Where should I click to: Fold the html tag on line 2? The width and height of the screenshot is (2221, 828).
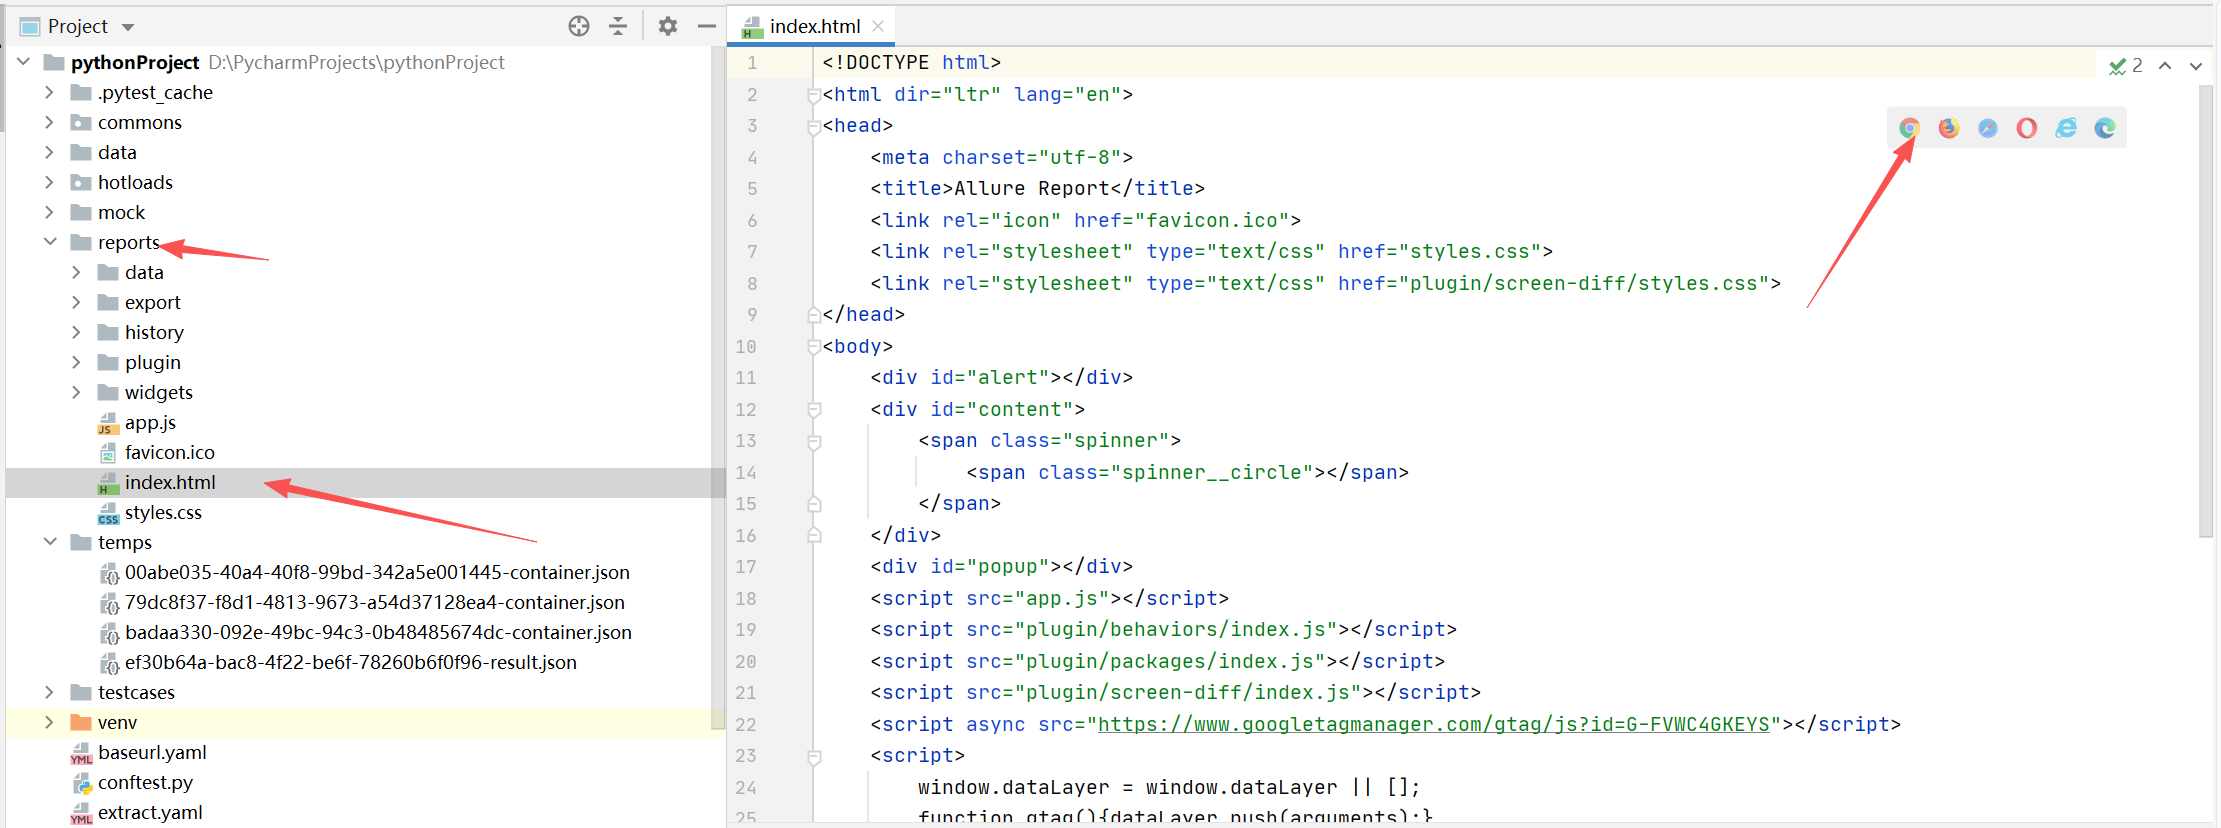click(814, 95)
